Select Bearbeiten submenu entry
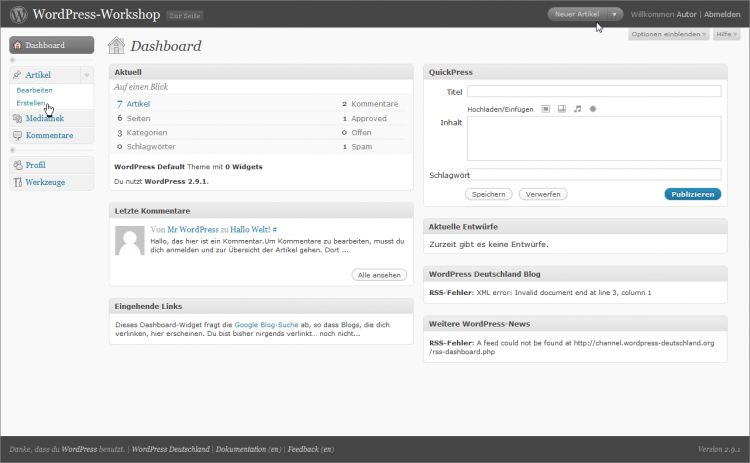Image resolution: width=750 pixels, height=463 pixels. 34,90
